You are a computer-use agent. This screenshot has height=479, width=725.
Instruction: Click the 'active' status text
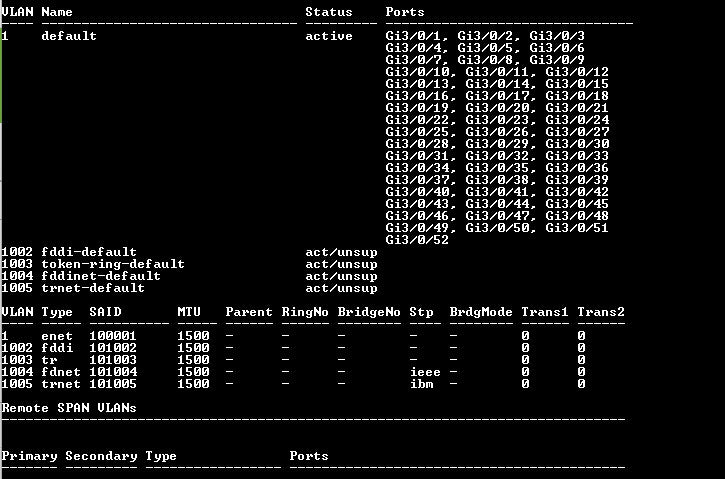(x=329, y=36)
